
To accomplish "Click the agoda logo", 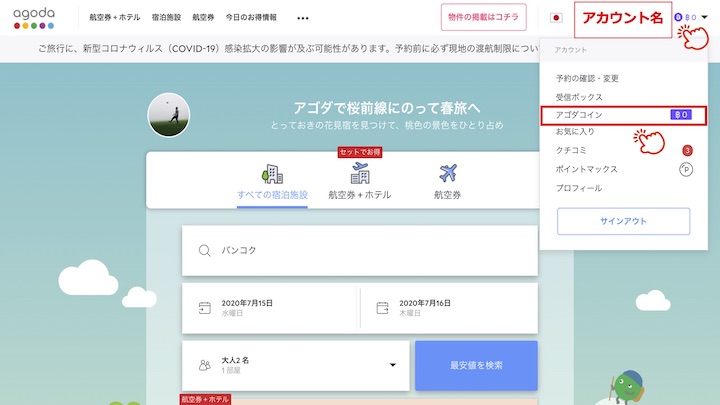I will [34, 18].
